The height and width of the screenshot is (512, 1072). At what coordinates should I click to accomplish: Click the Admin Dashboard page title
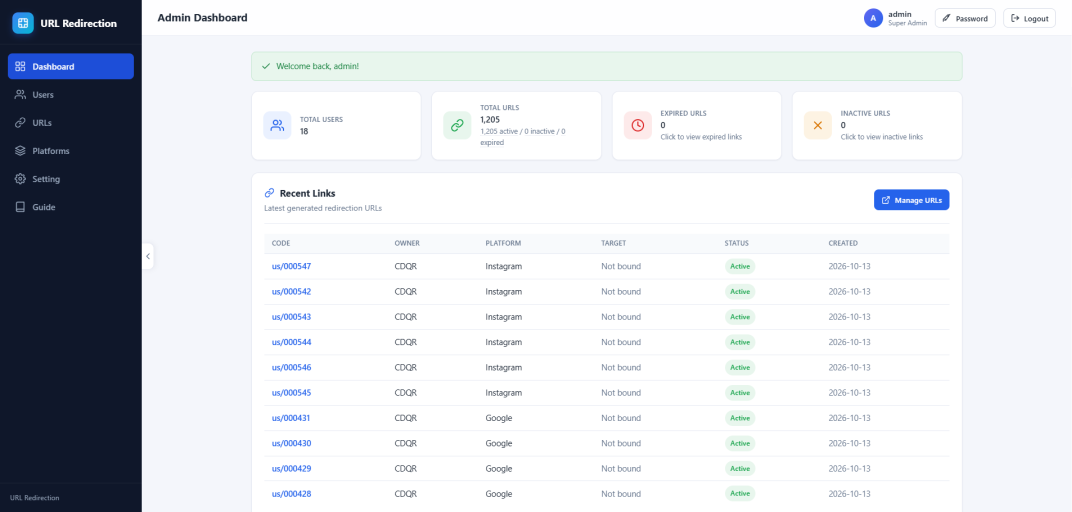pos(202,18)
